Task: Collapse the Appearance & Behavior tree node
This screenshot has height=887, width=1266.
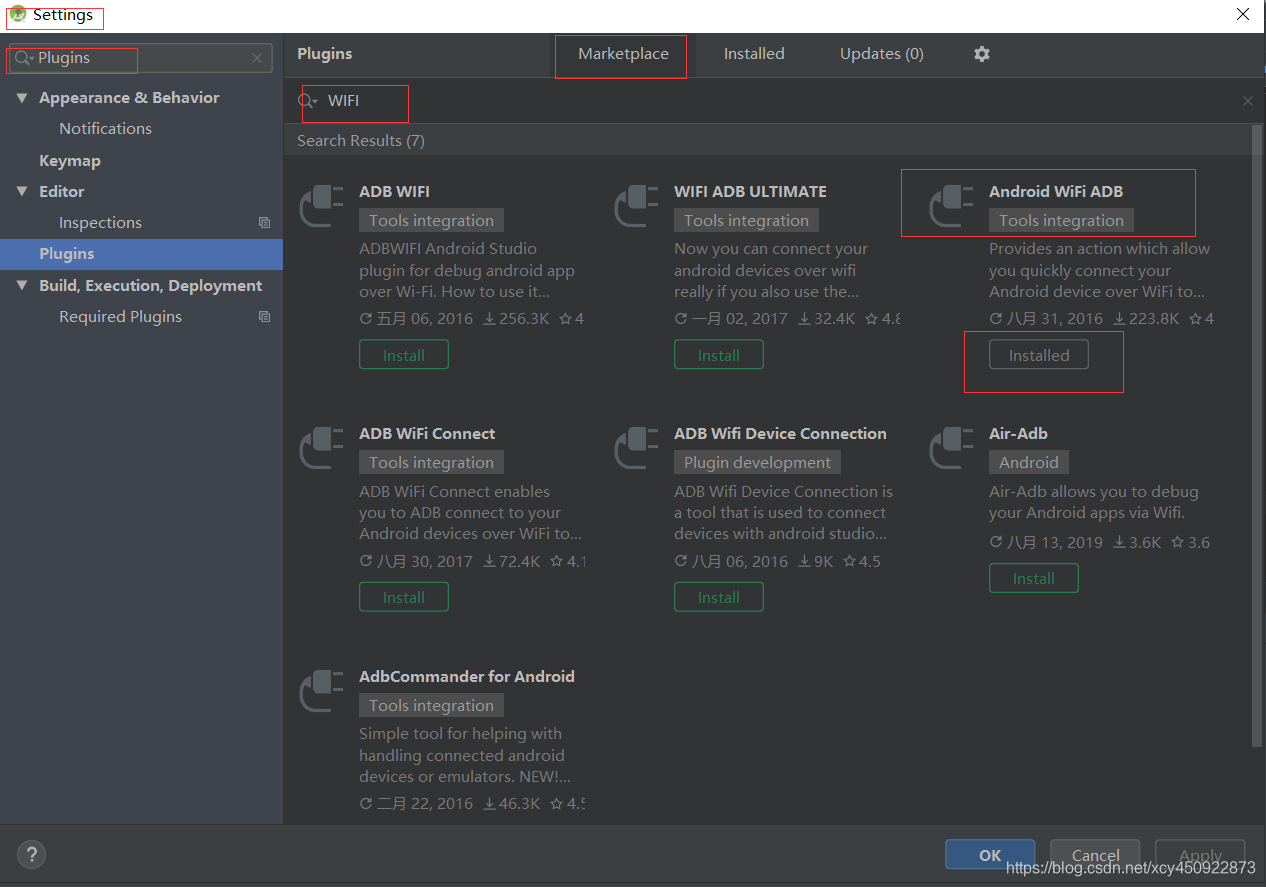Action: tap(22, 98)
